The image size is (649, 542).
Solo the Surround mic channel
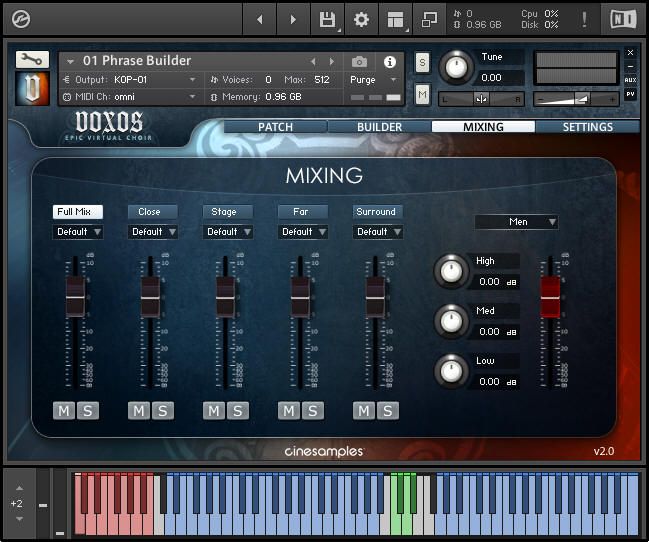pos(387,411)
